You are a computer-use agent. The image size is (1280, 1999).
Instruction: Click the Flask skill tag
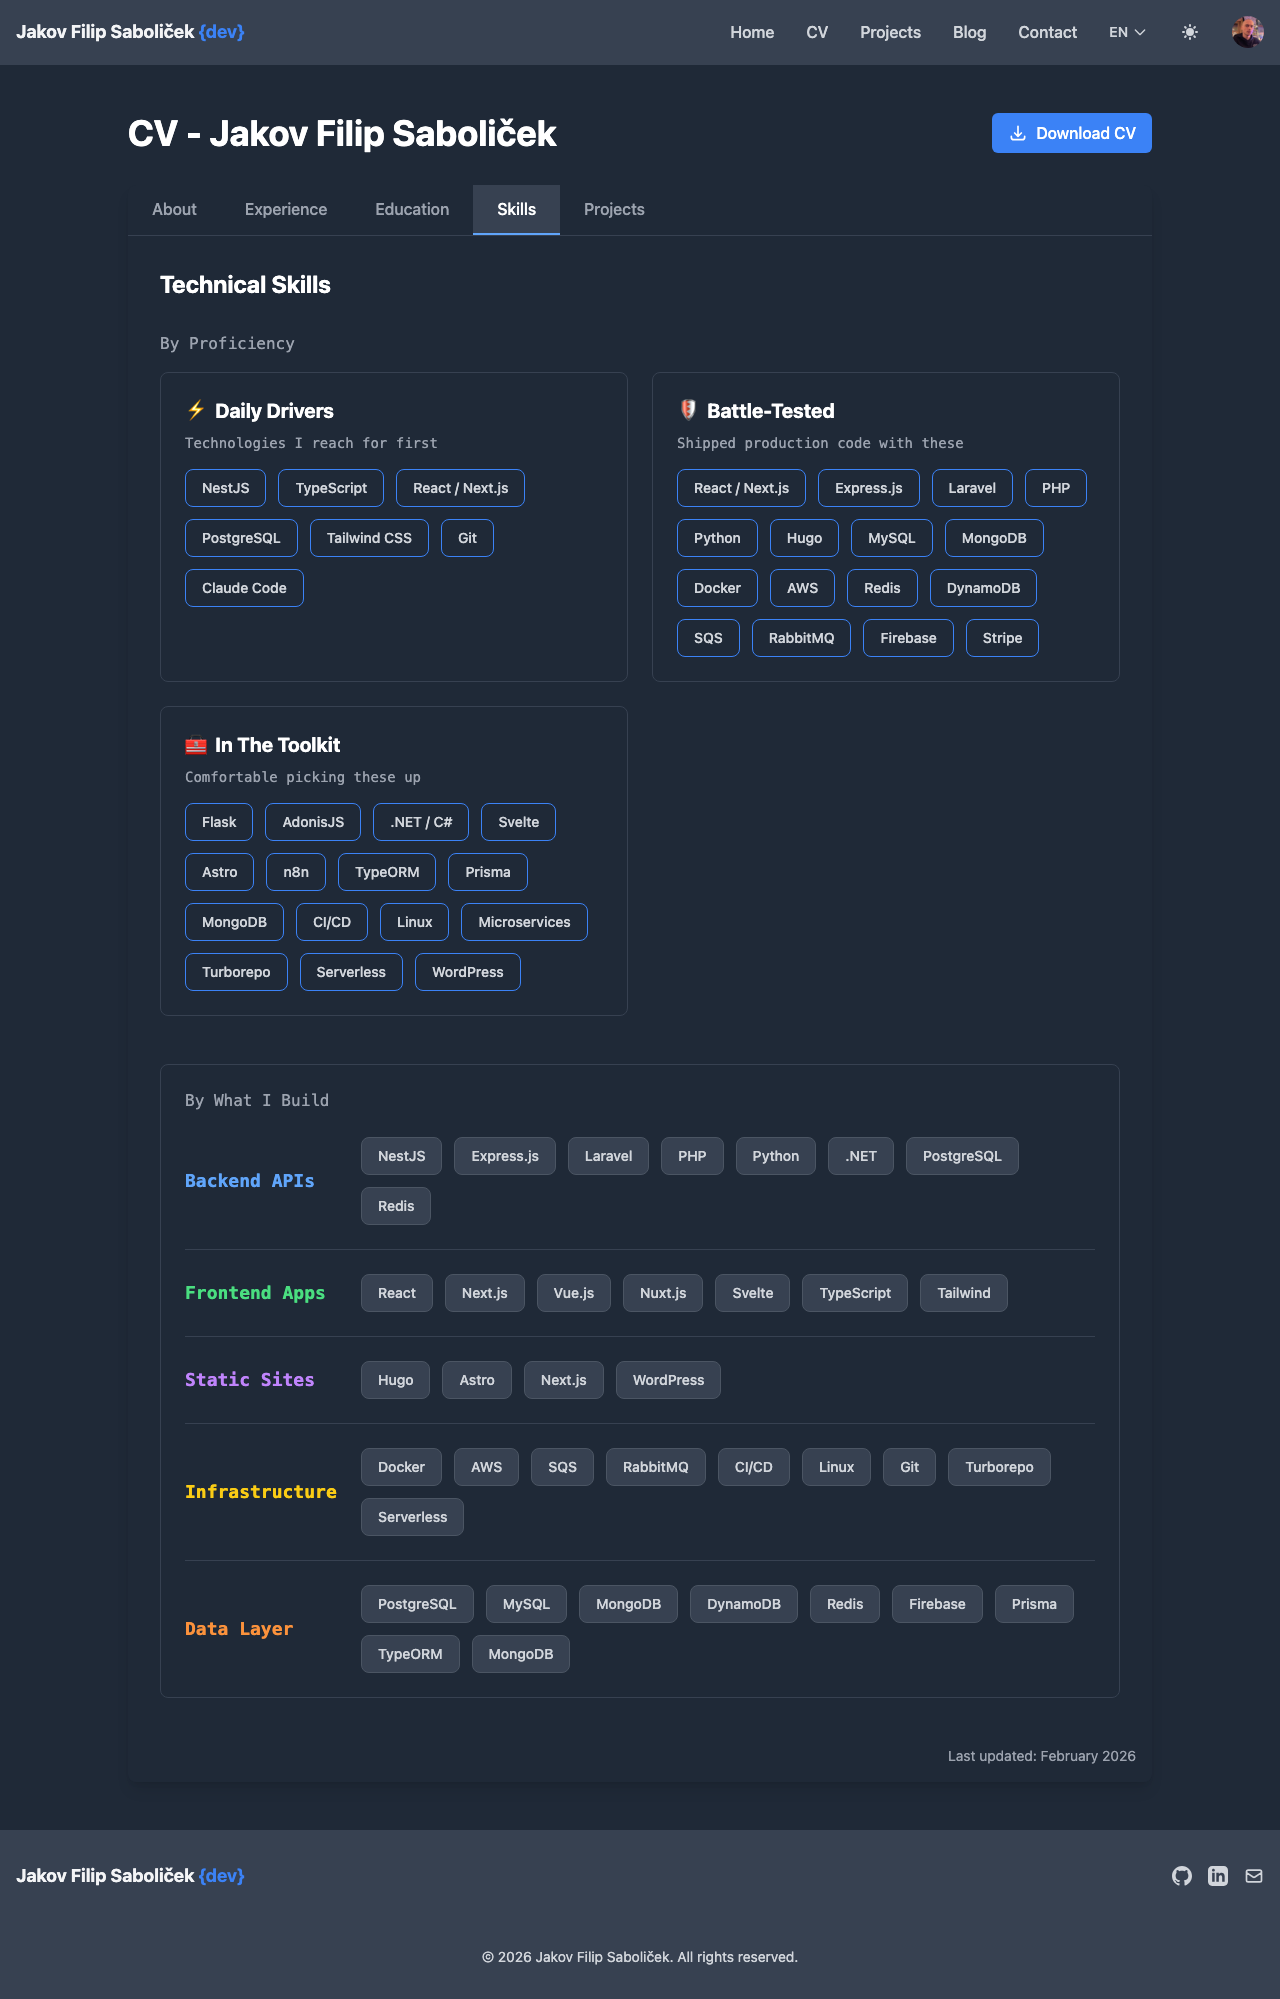(219, 822)
